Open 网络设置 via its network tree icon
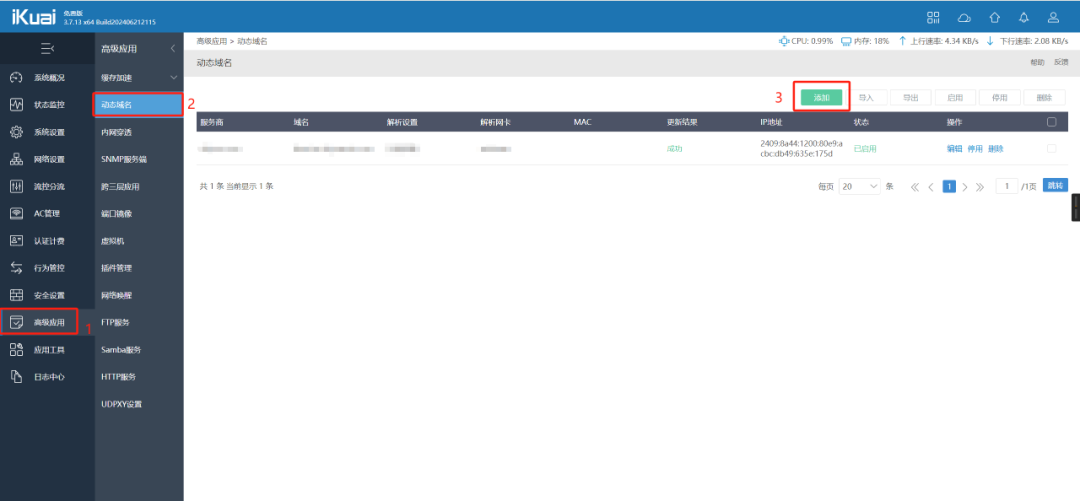Screen dimensions: 1080x501 pyautogui.click(x=17, y=159)
